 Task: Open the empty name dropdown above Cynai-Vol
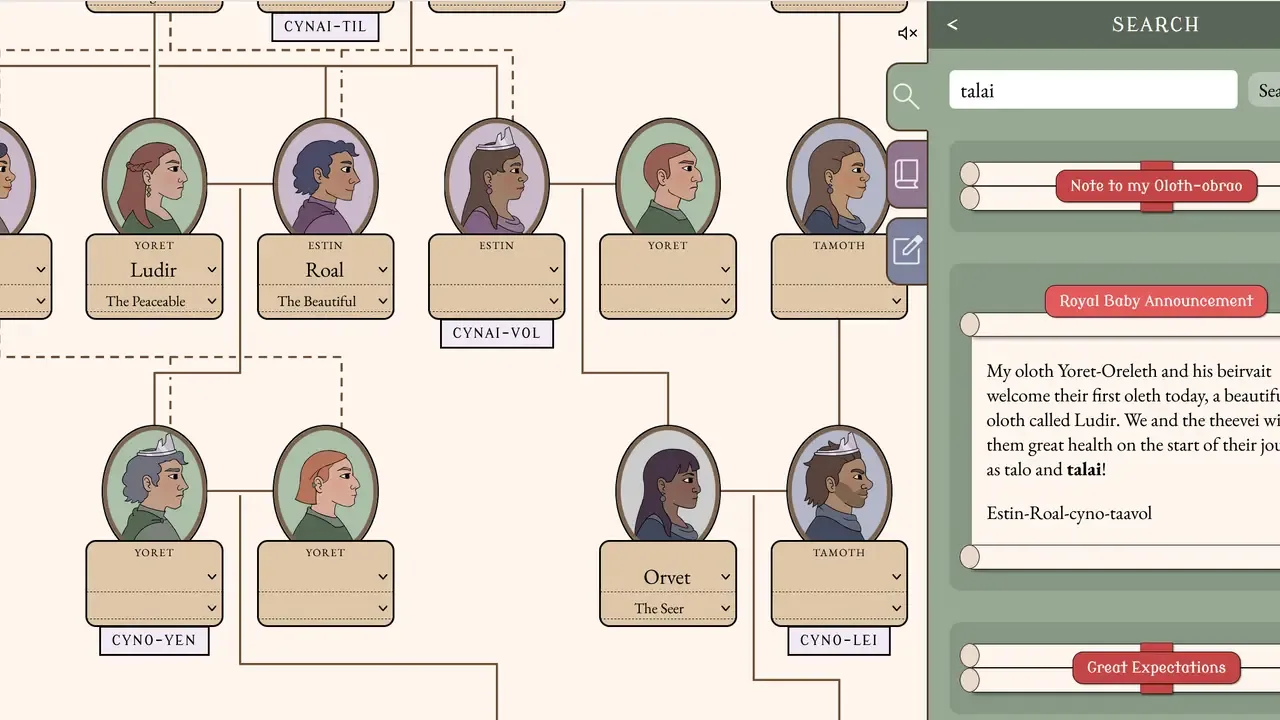(496, 270)
